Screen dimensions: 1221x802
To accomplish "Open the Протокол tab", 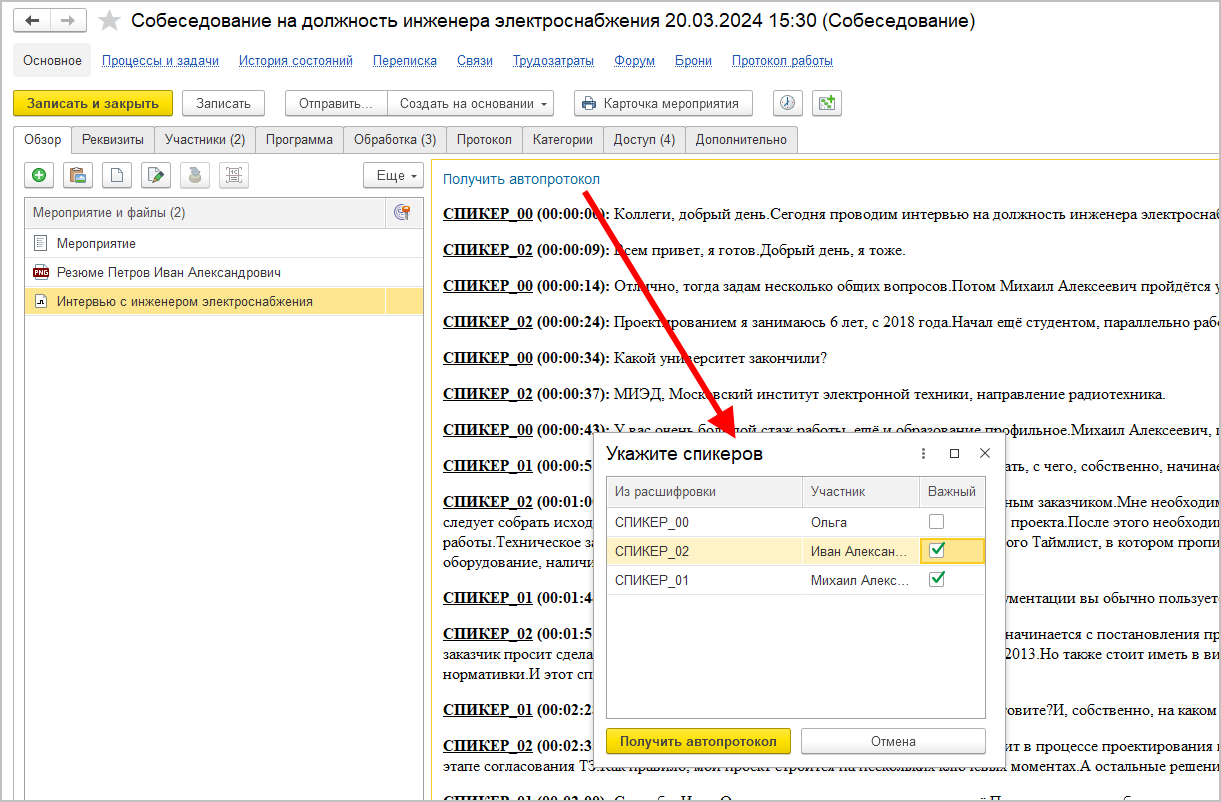I will 484,140.
